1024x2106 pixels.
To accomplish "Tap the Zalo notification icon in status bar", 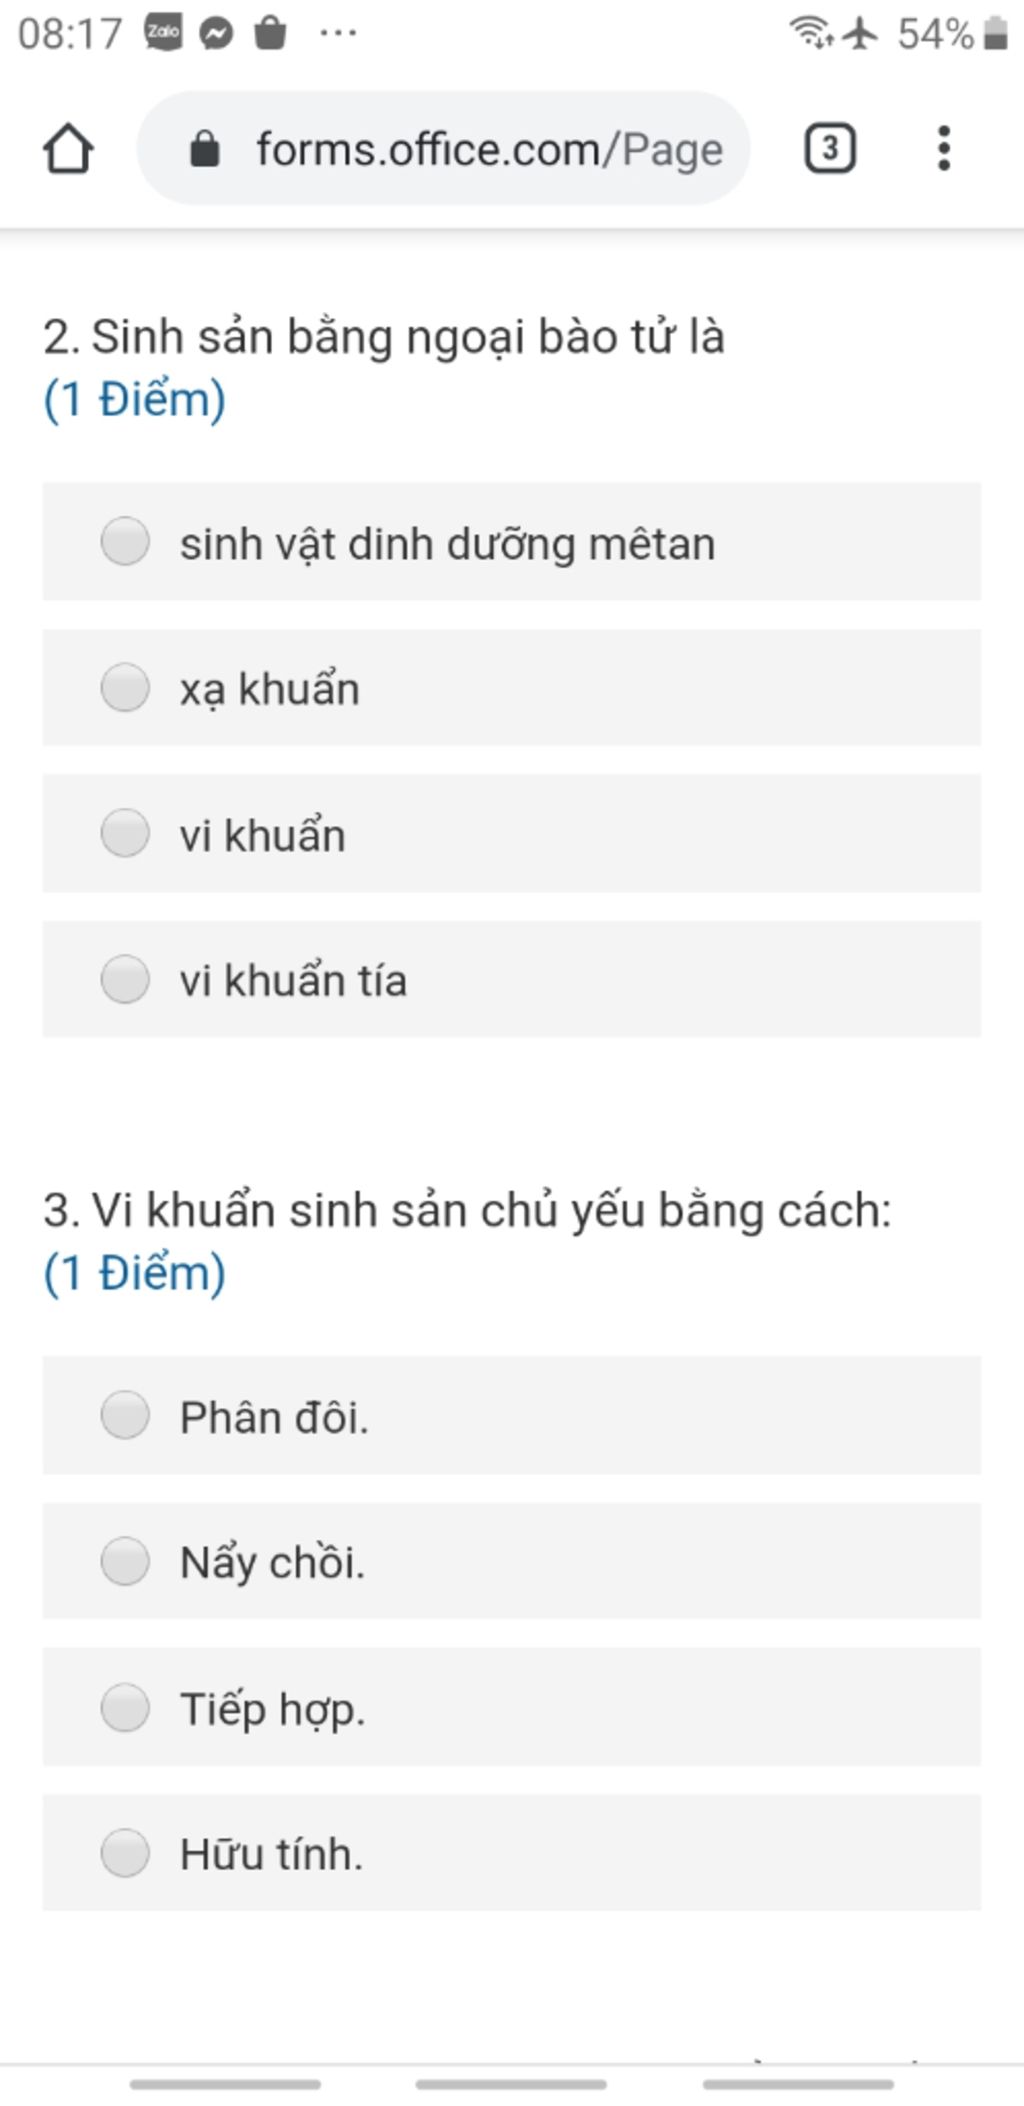I will 163,33.
